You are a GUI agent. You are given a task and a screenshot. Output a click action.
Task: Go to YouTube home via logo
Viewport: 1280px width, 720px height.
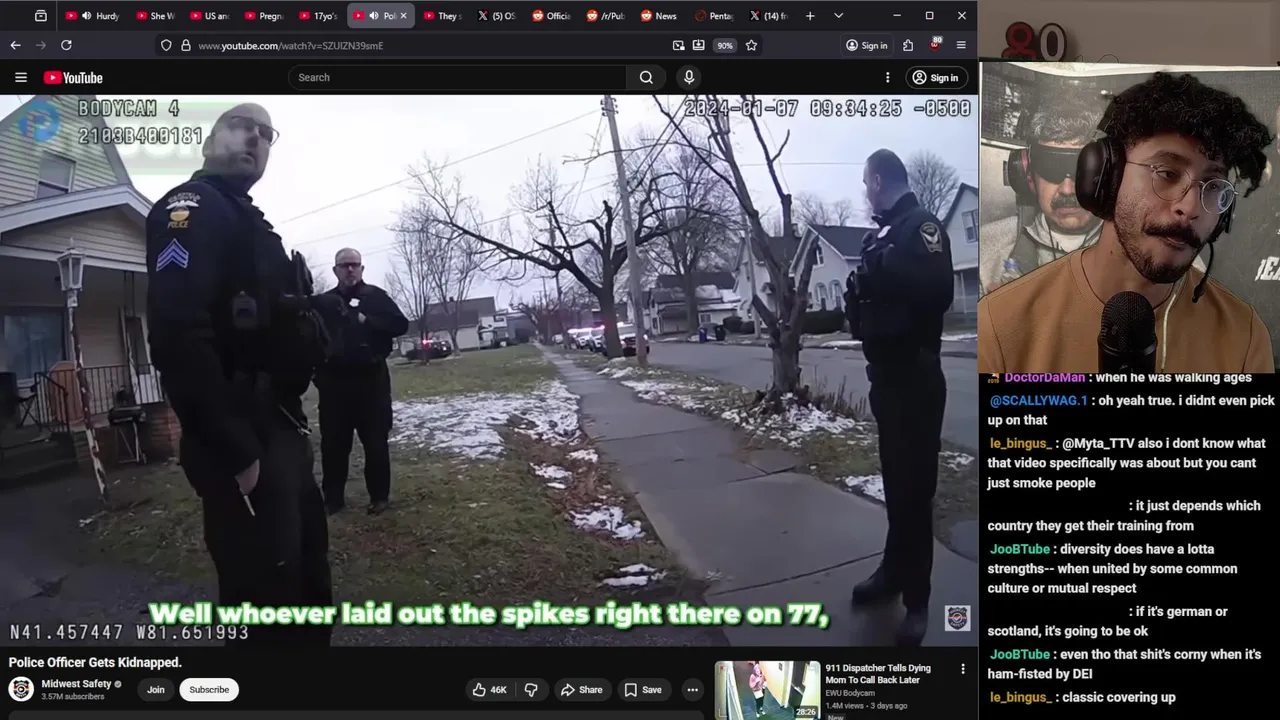point(73,78)
